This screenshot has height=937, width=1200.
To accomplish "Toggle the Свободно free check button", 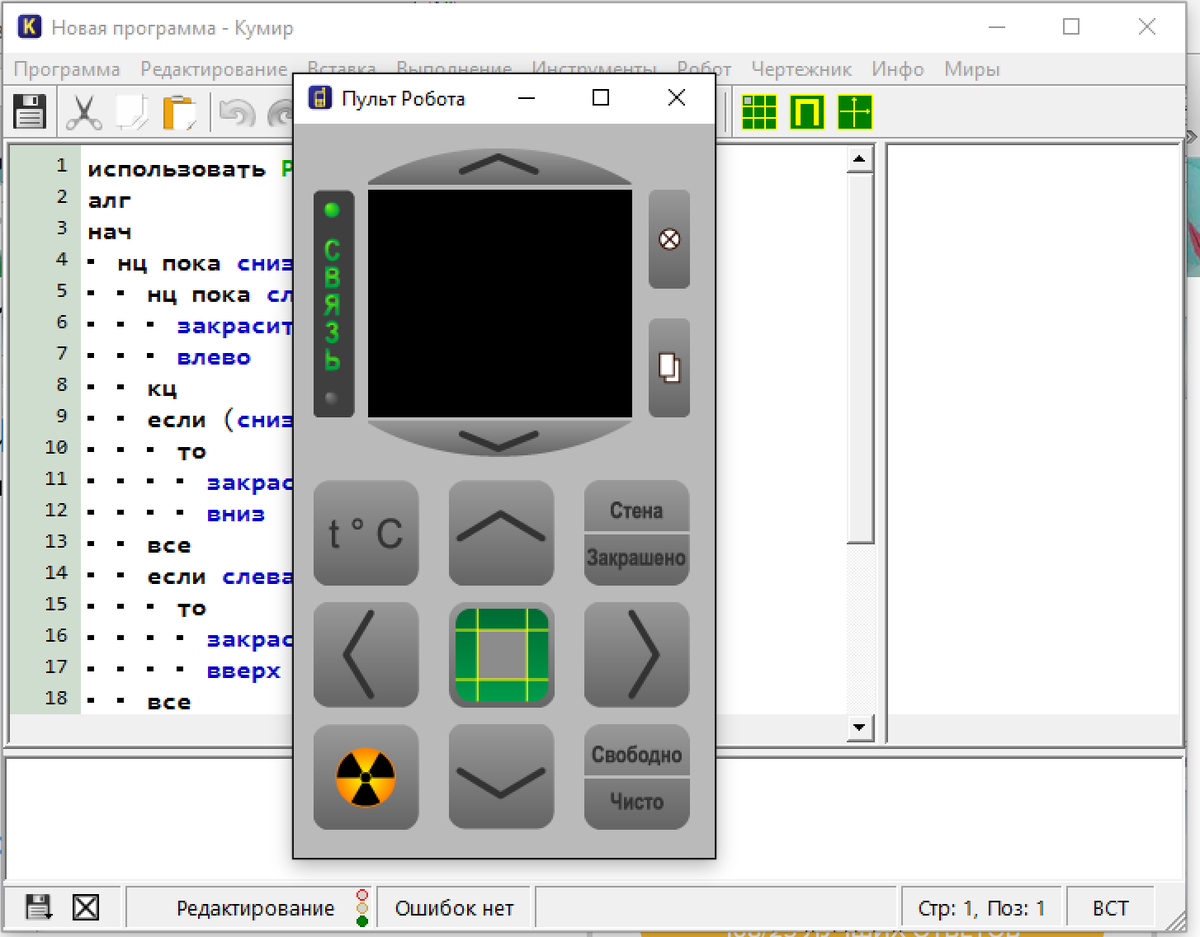I will [636, 754].
